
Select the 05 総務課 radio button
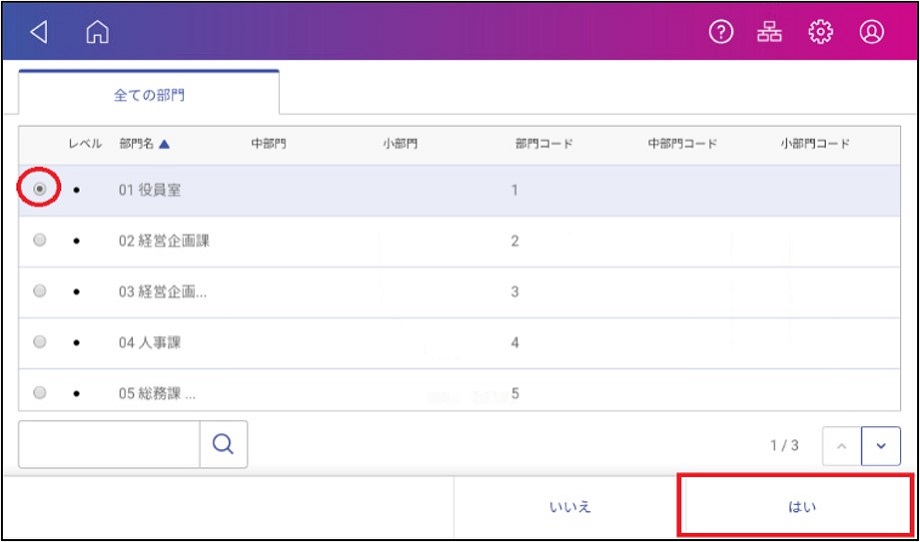[x=39, y=392]
